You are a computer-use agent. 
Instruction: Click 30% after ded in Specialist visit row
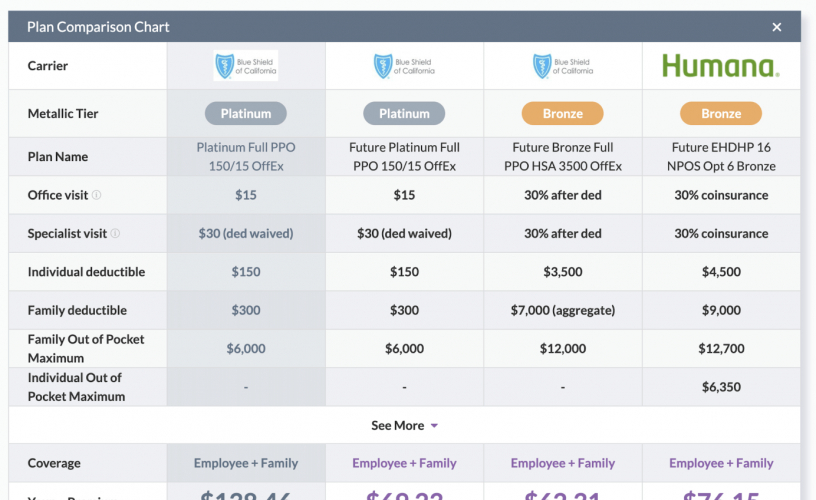(x=563, y=234)
